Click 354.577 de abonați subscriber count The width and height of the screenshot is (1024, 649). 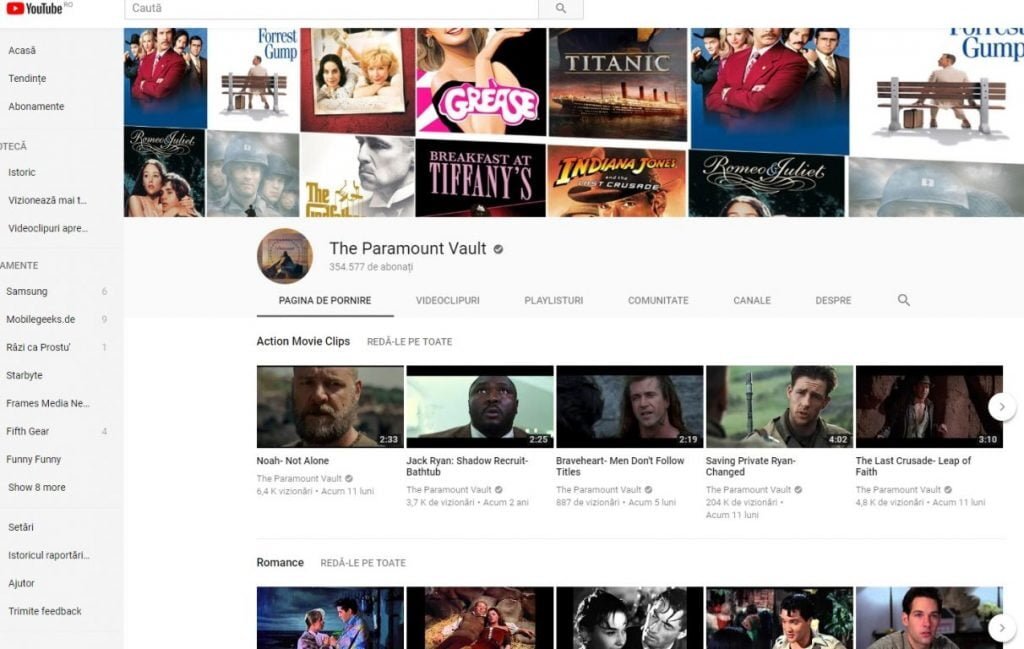click(371, 267)
